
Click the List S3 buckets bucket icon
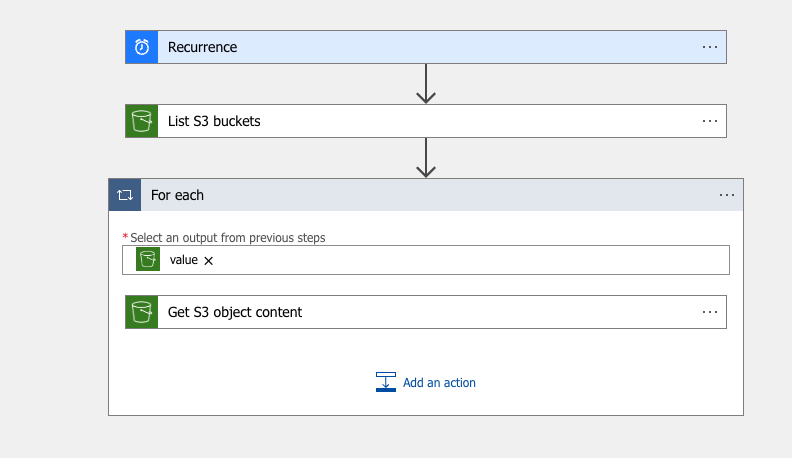(142, 121)
